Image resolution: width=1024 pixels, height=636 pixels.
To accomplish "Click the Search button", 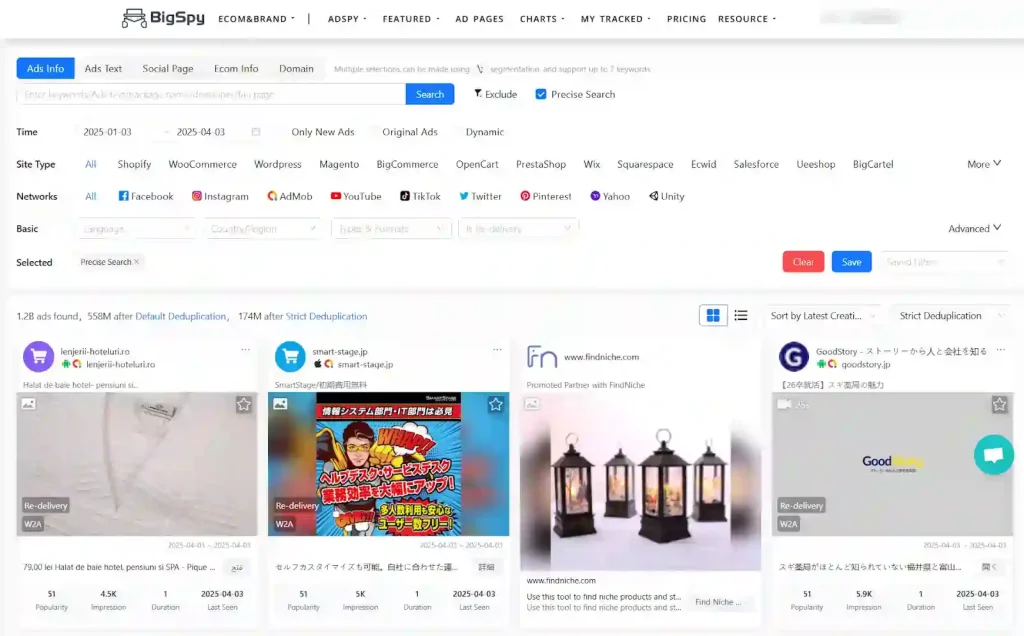I will (x=430, y=94).
